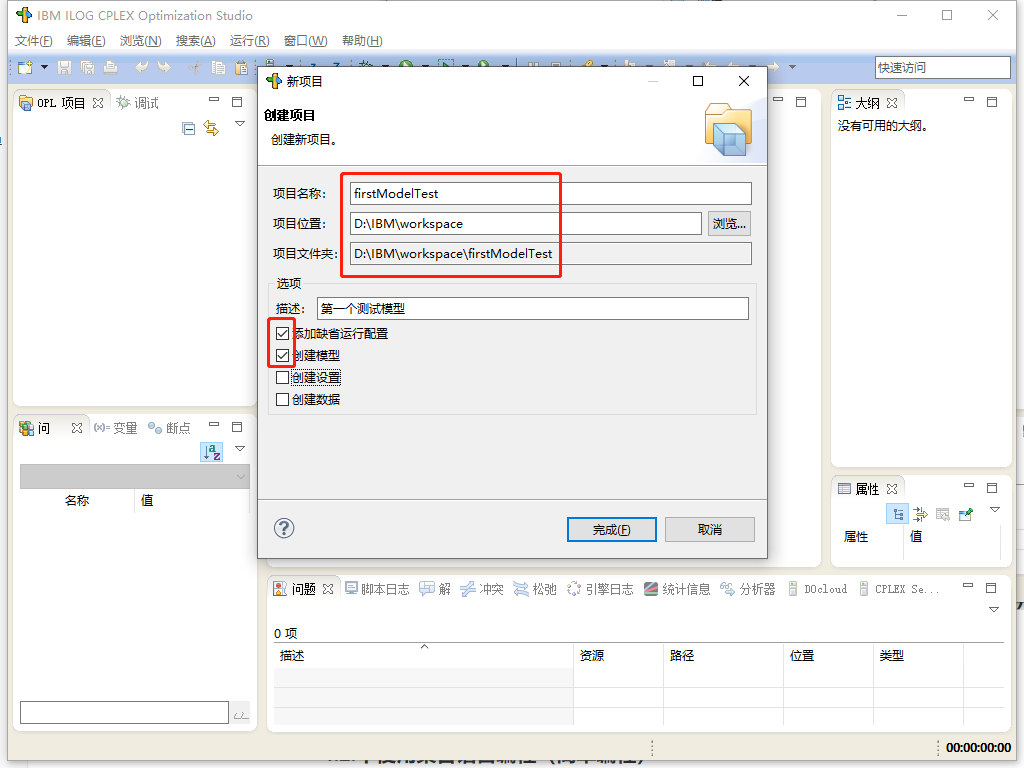Open the bottom problems panel view menu chevron

click(x=992, y=610)
